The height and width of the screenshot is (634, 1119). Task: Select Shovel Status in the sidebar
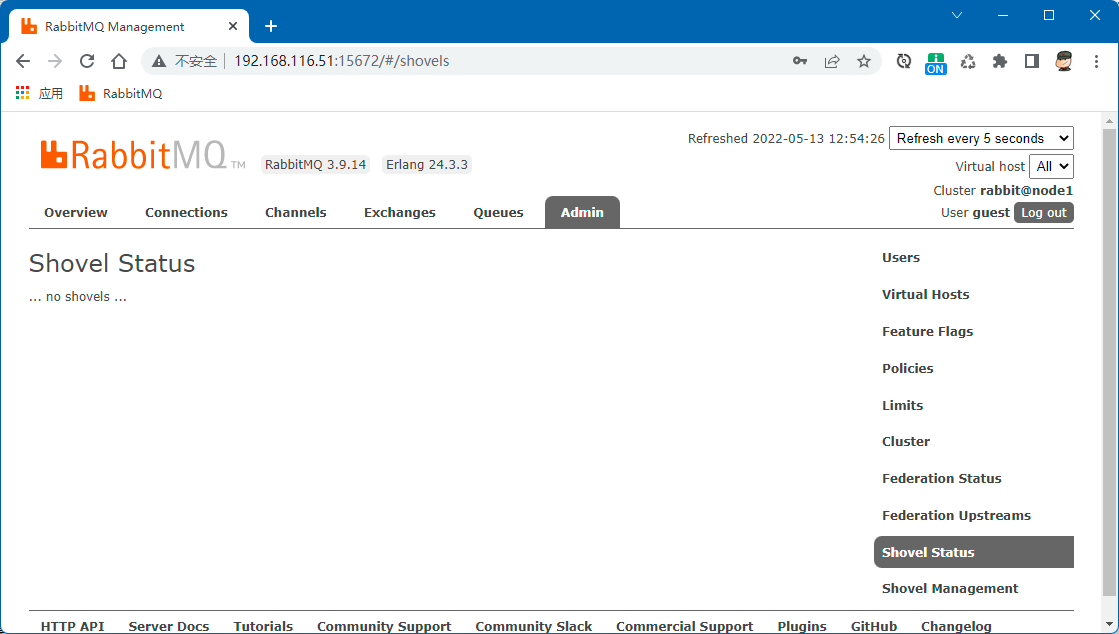[973, 552]
